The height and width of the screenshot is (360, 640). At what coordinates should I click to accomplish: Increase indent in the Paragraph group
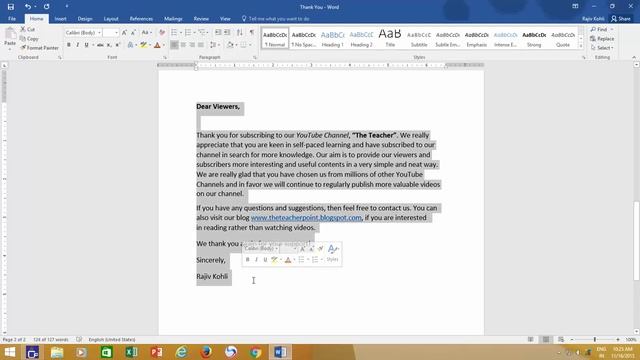[x=227, y=33]
